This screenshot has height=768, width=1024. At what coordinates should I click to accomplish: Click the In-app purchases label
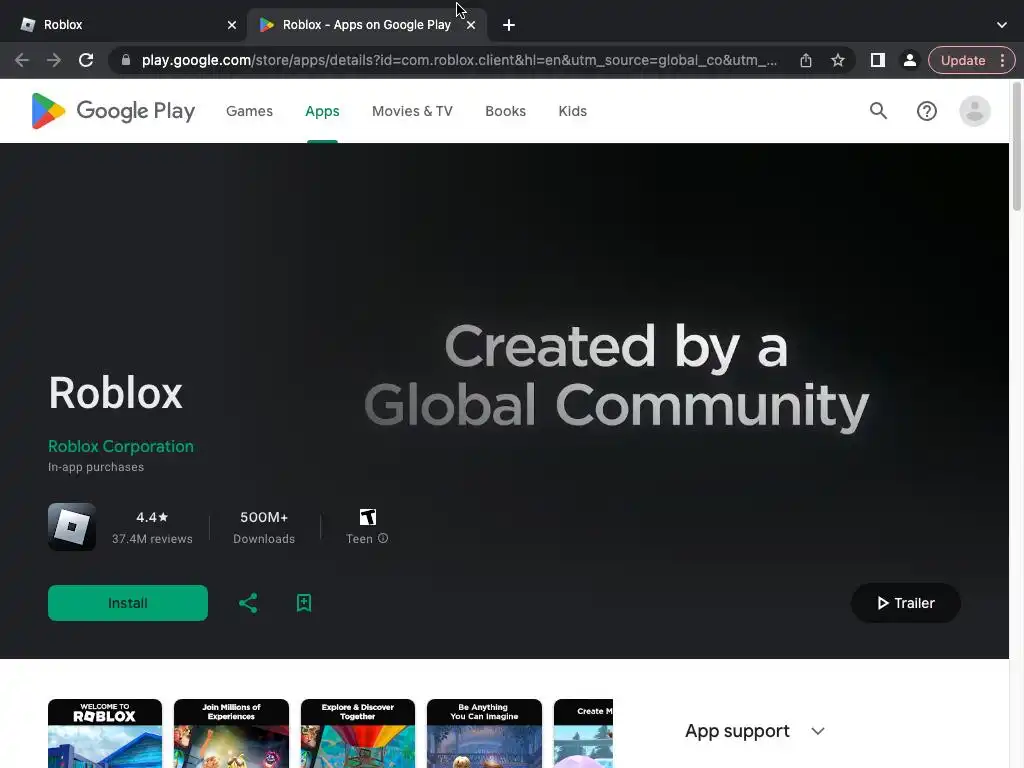point(96,467)
